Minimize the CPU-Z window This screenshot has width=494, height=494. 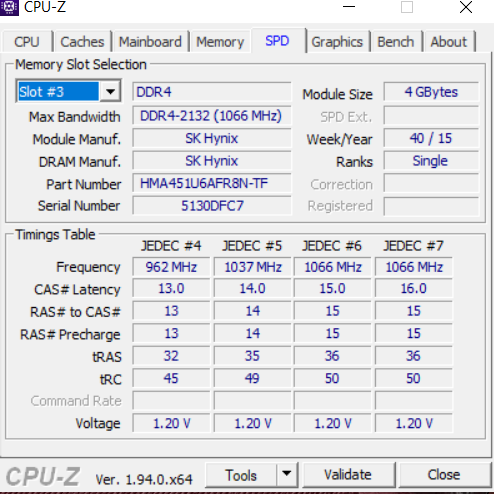pos(349,7)
